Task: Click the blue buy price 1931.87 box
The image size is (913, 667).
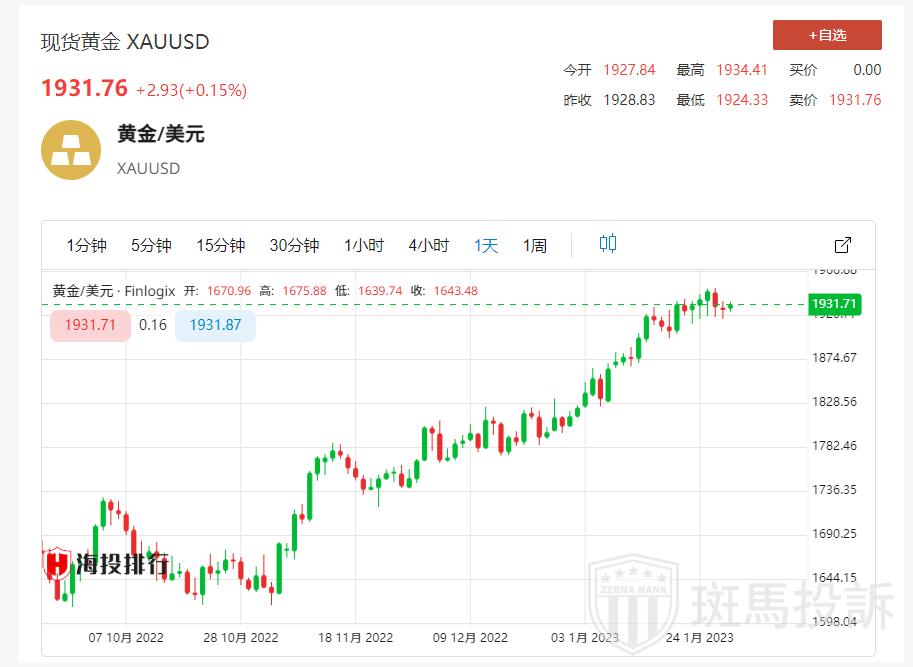Action: (215, 325)
